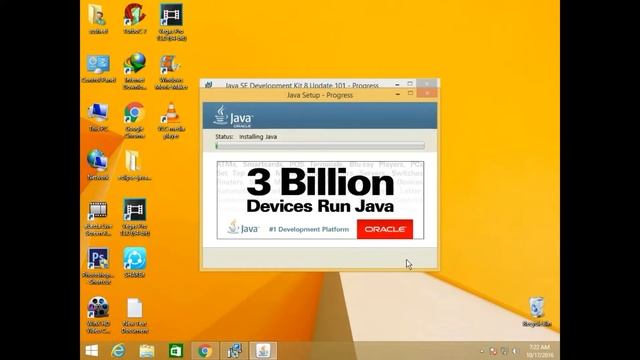Click the Oracle red logo in banner
Viewport: 640px width, 360px height.
click(385, 229)
